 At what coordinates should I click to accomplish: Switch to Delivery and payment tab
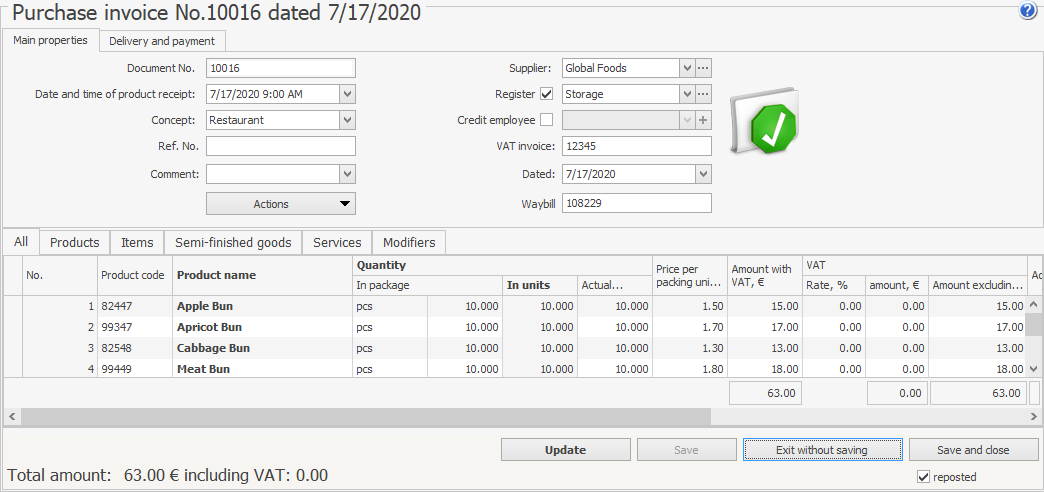(x=162, y=41)
